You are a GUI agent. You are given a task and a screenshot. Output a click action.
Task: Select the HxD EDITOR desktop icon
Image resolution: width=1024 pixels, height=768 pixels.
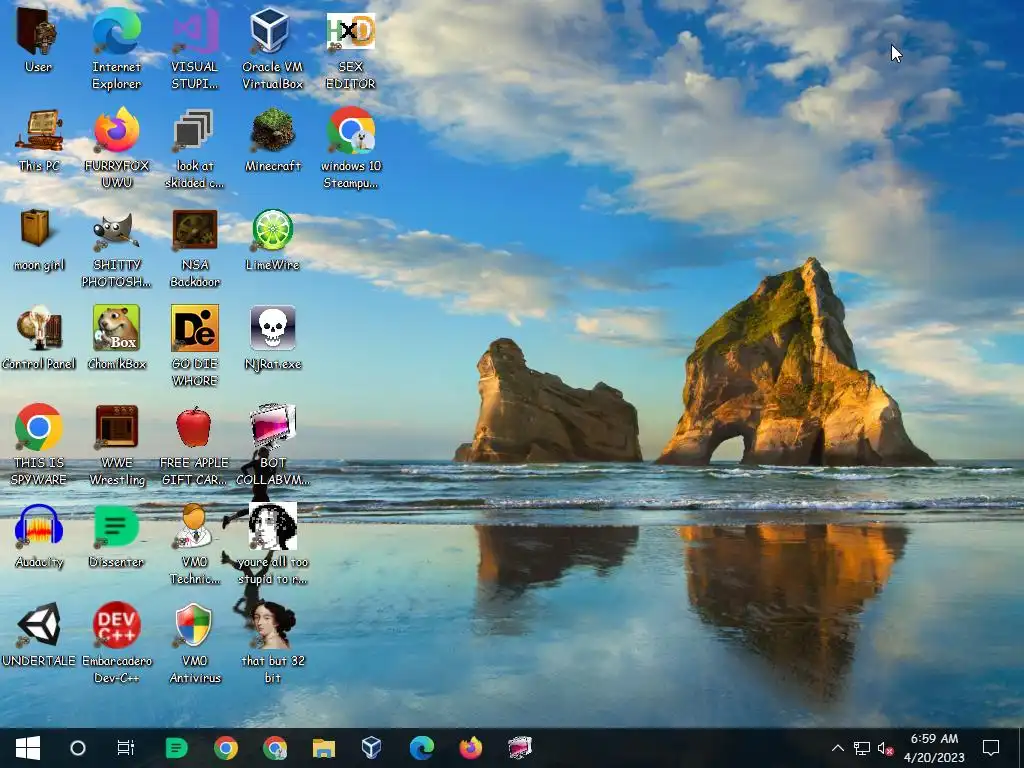(351, 49)
